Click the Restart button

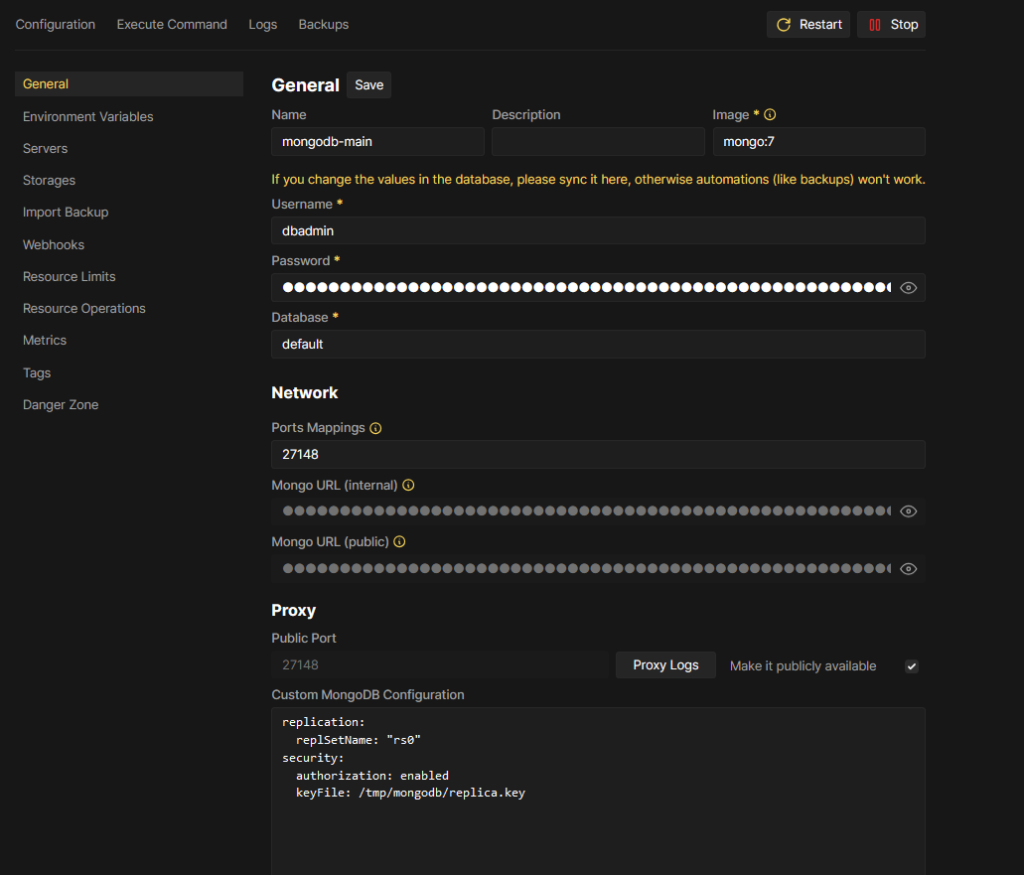click(808, 25)
